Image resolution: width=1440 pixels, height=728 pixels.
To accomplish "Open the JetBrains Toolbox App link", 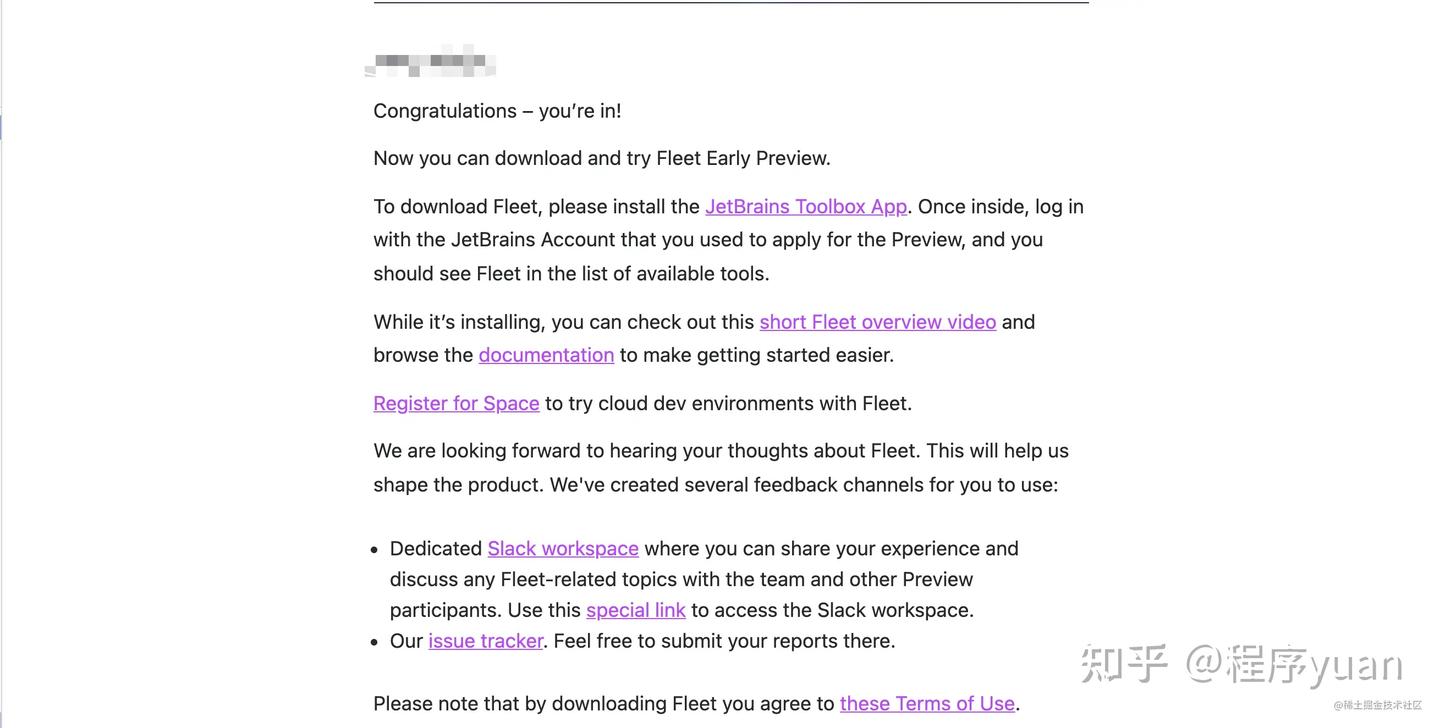I will pyautogui.click(x=805, y=207).
